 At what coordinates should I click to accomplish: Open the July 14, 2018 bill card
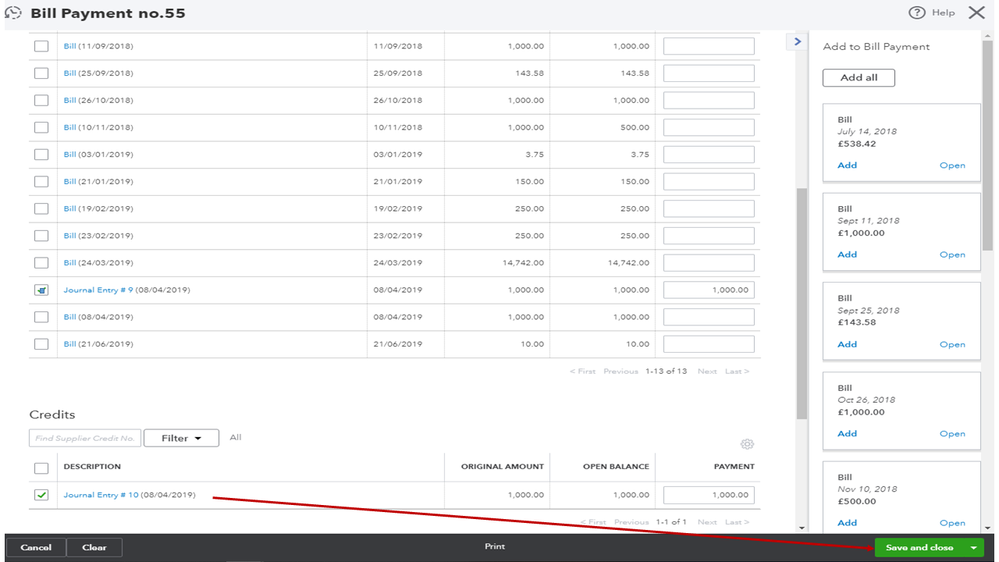tap(952, 165)
